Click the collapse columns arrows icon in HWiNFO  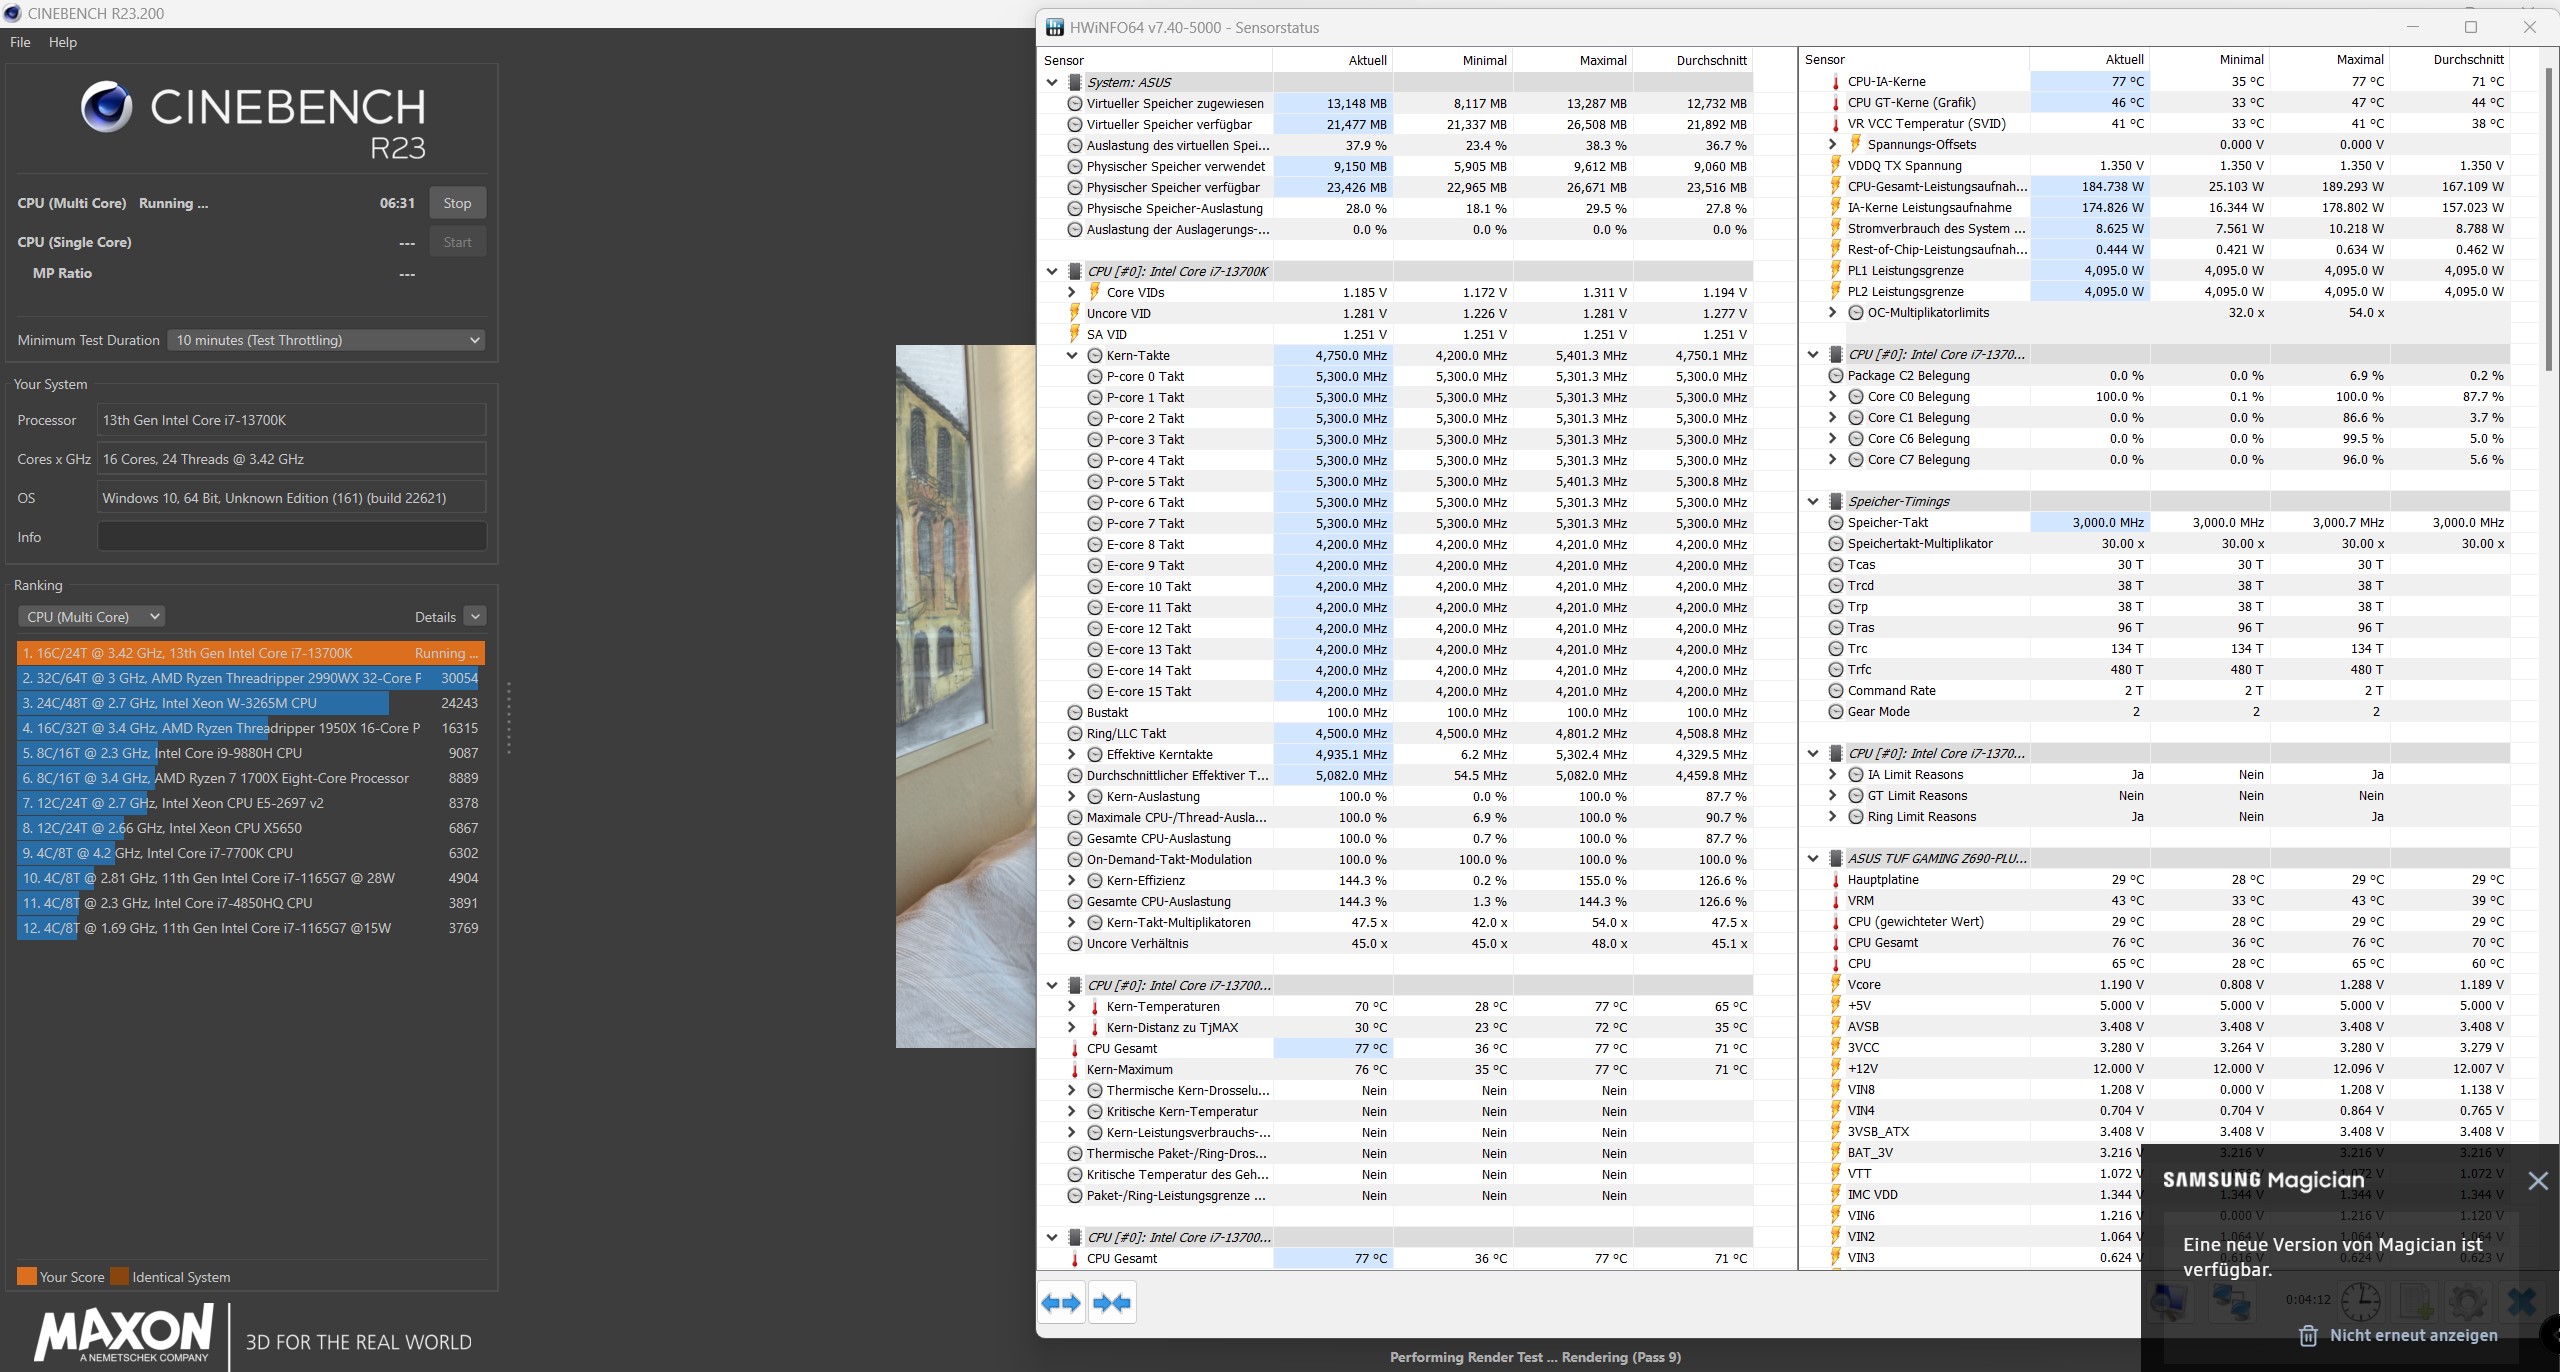(1112, 1303)
